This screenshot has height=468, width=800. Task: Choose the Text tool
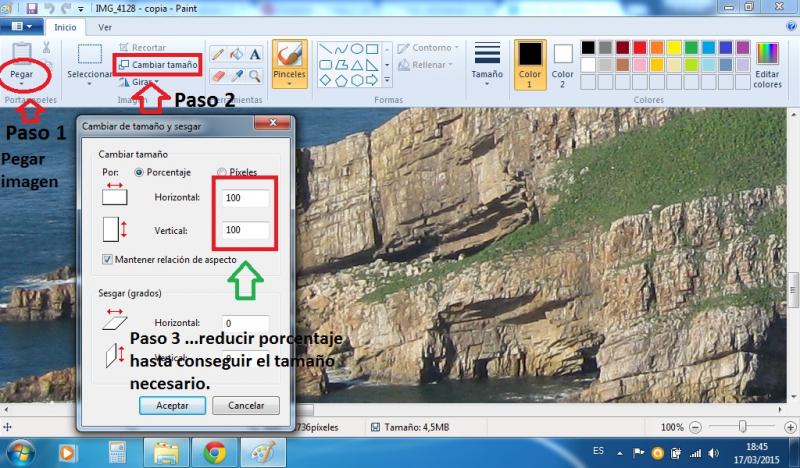pyautogui.click(x=255, y=54)
